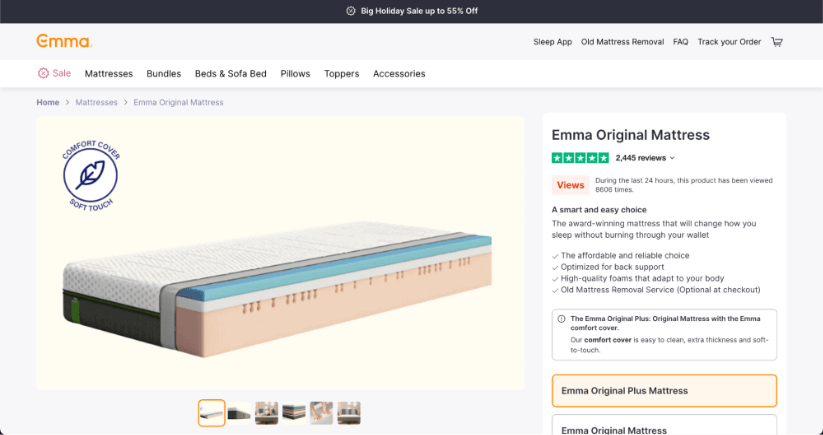Select the first mattress thumbnail
The width and height of the screenshot is (823, 435).
point(212,412)
